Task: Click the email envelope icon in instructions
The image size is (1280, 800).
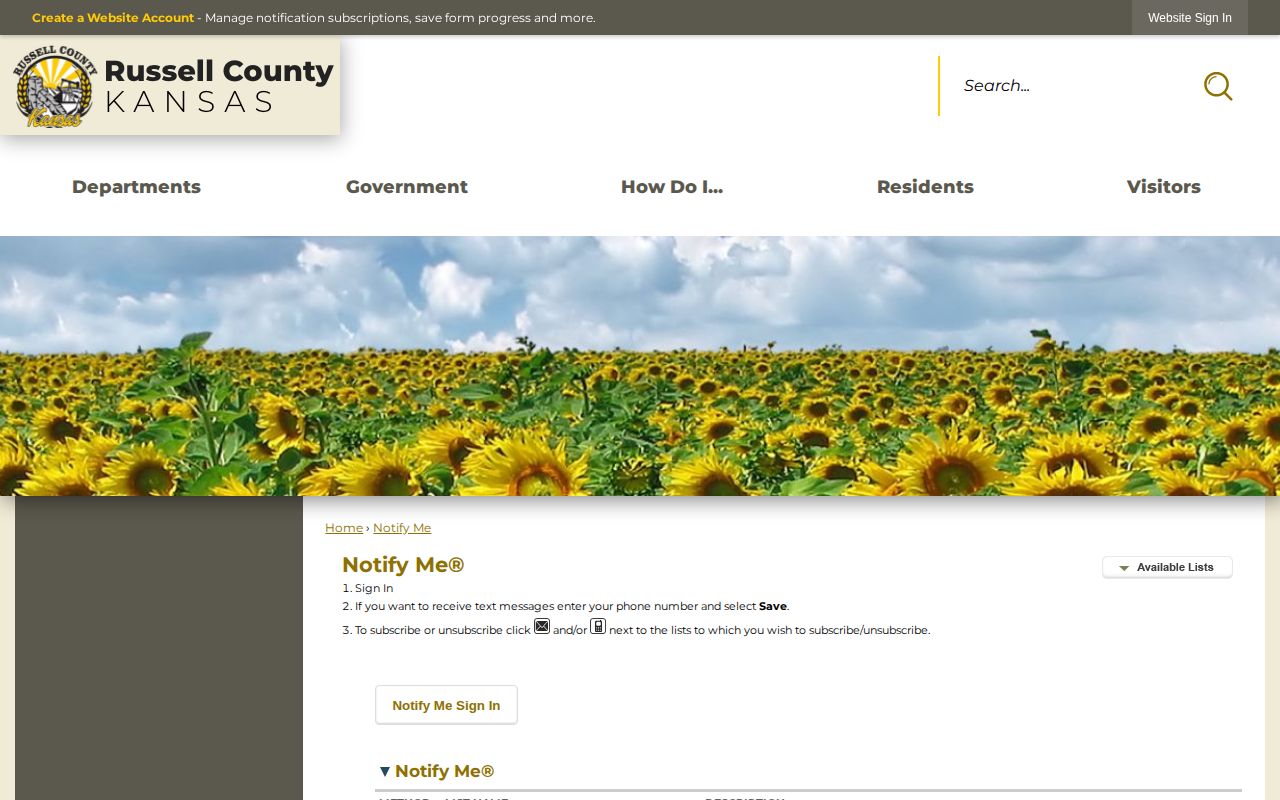Action: click(x=542, y=627)
